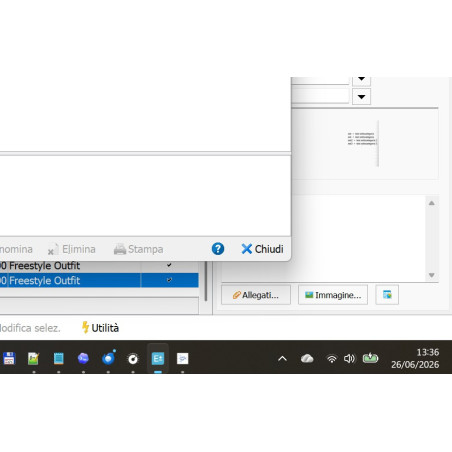Select the highlighted Freestyle Outfit row
This screenshot has width=452, height=452.
click(99, 280)
